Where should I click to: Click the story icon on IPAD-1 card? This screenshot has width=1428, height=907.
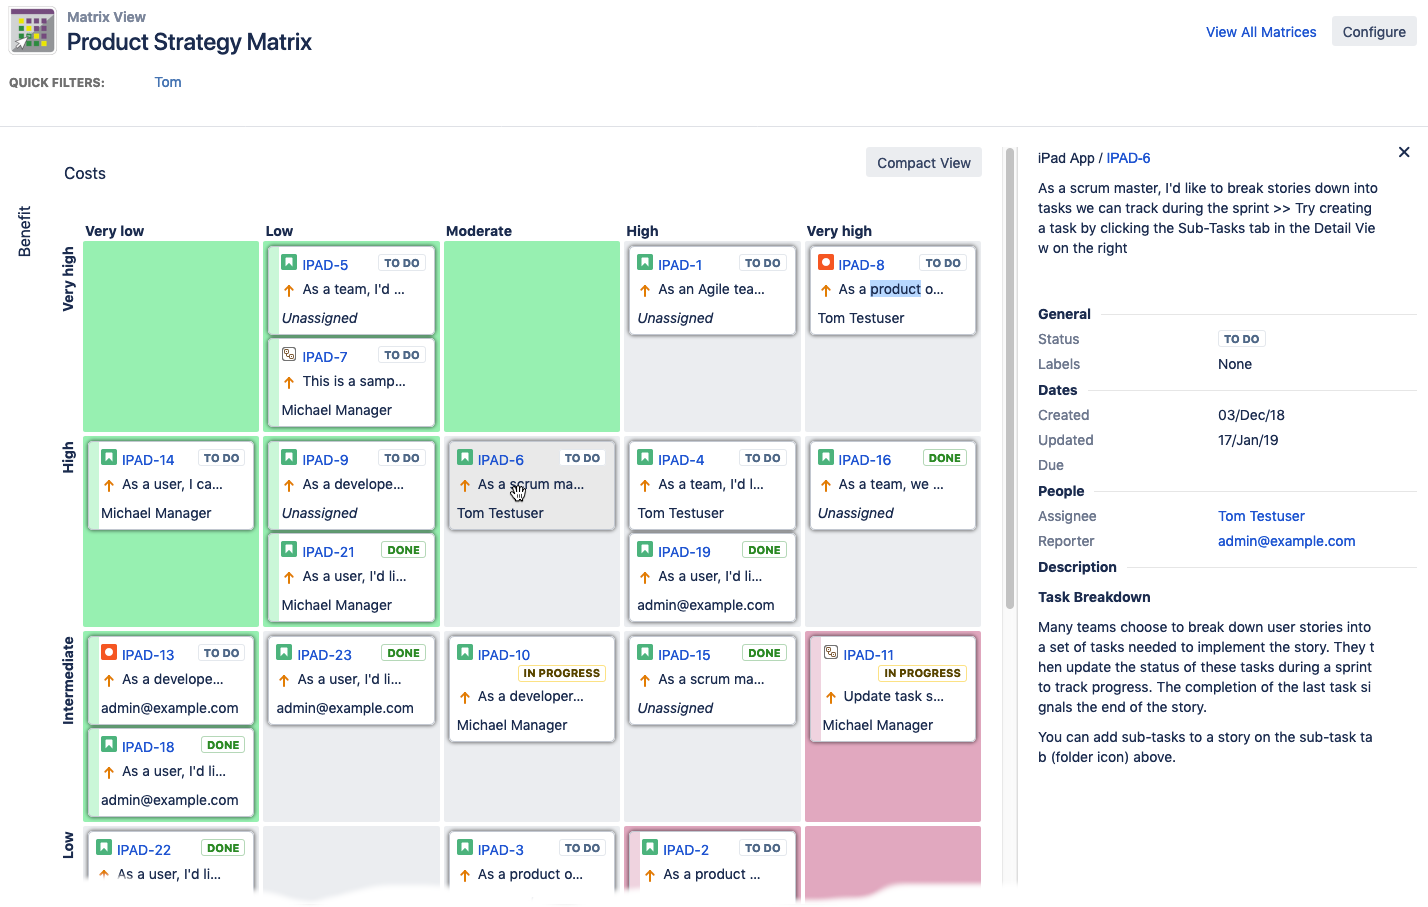click(x=645, y=263)
